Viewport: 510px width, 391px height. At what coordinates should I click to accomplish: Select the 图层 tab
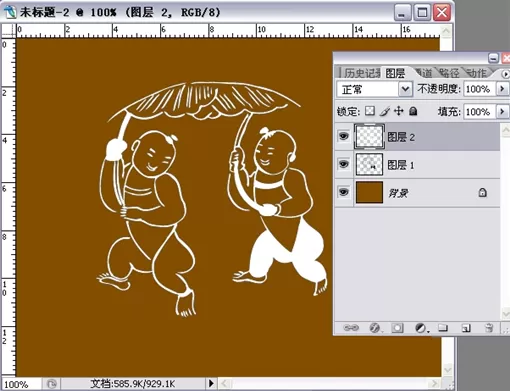(395, 73)
